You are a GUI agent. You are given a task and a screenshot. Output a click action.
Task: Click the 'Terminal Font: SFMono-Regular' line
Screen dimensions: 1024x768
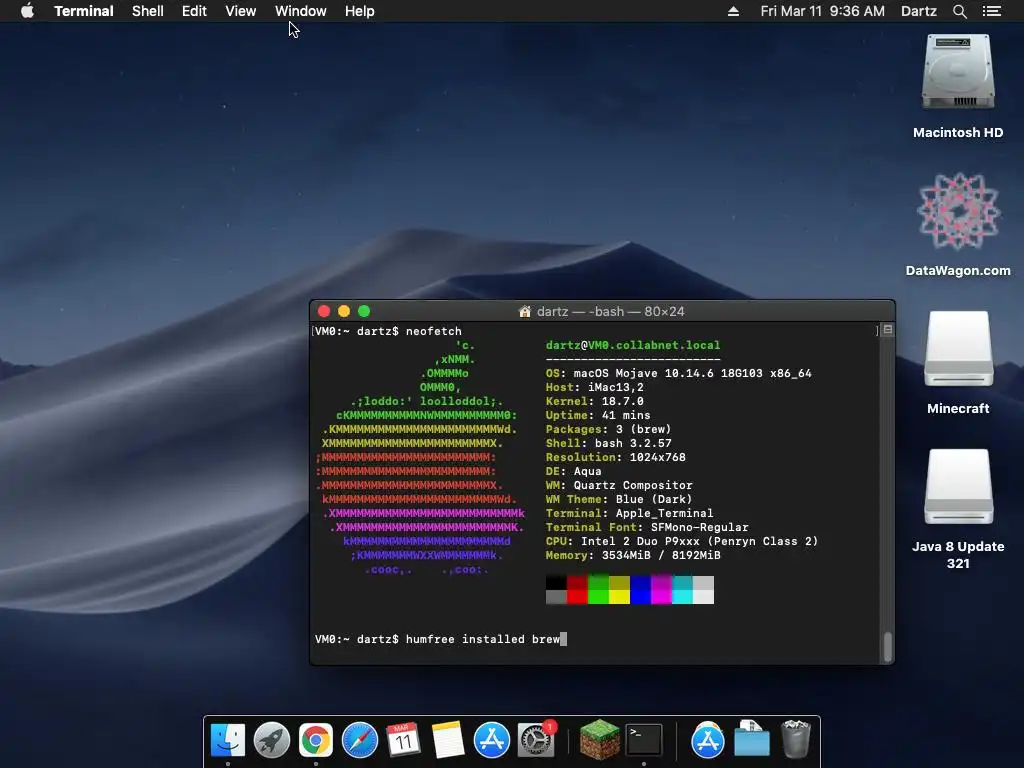tap(647, 527)
